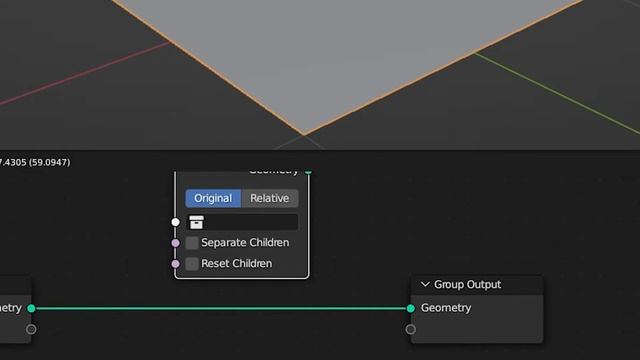The width and height of the screenshot is (640, 360).
Task: Collapse the Group Output node
Action: coord(425,284)
